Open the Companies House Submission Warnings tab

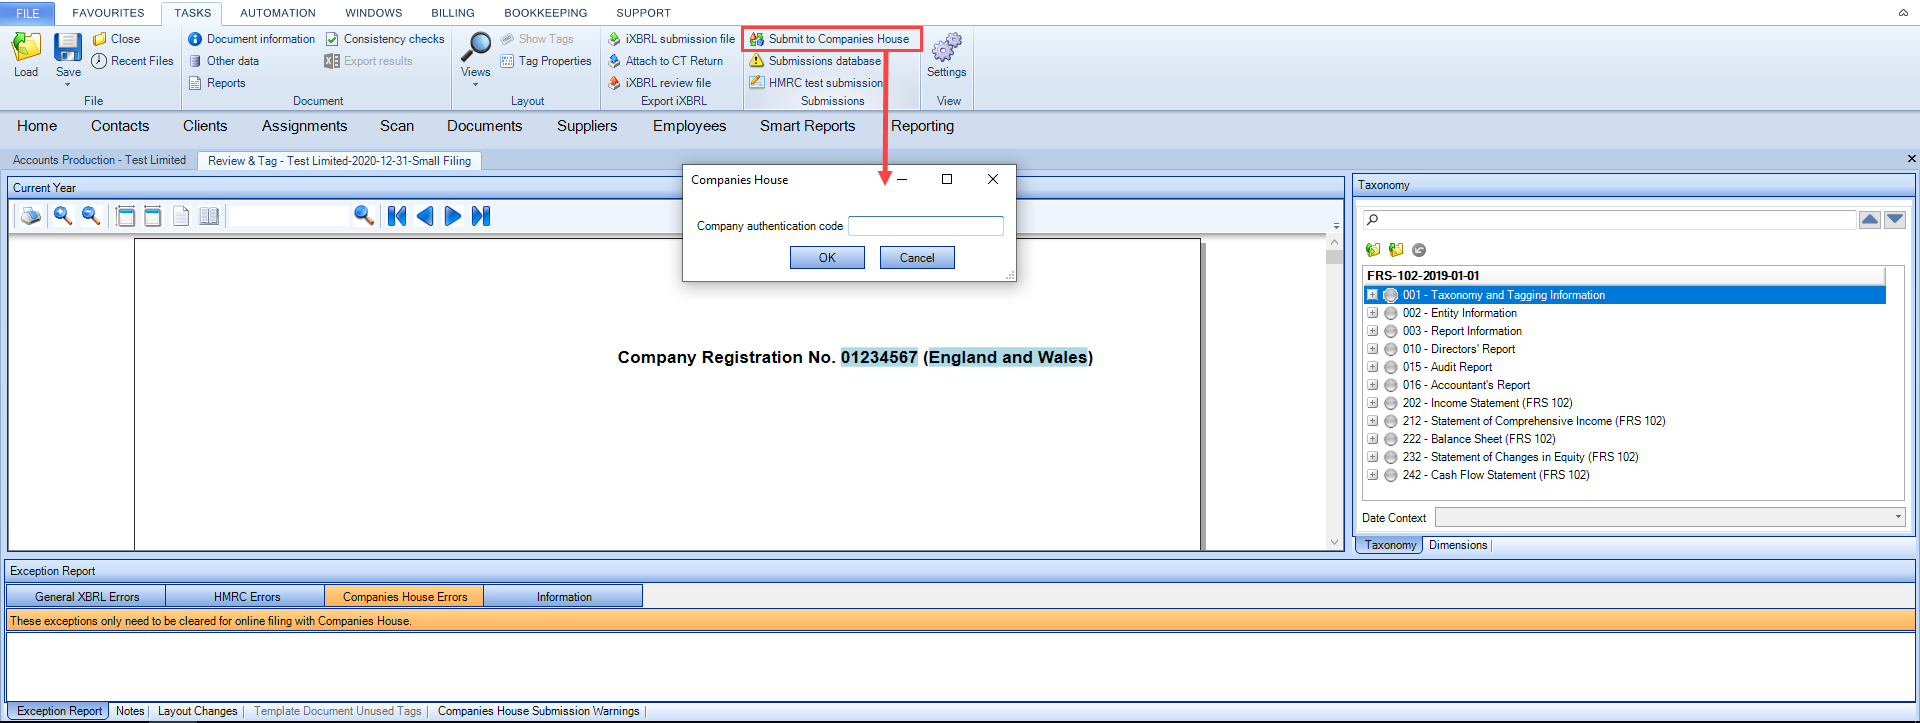(x=538, y=711)
